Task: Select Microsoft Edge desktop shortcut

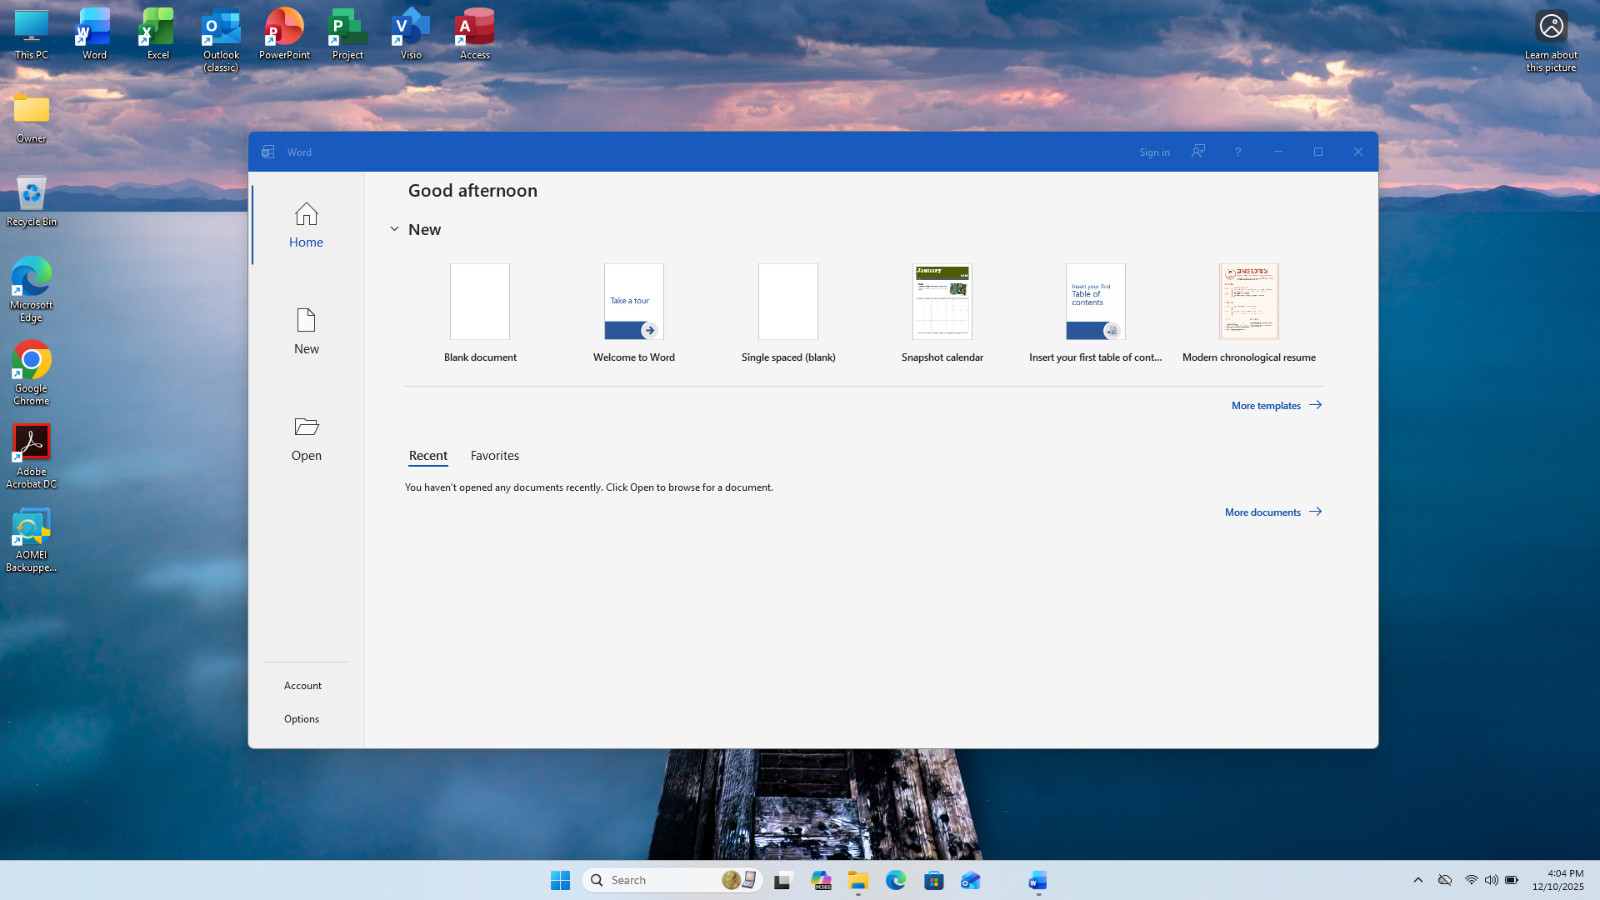Action: (31, 290)
